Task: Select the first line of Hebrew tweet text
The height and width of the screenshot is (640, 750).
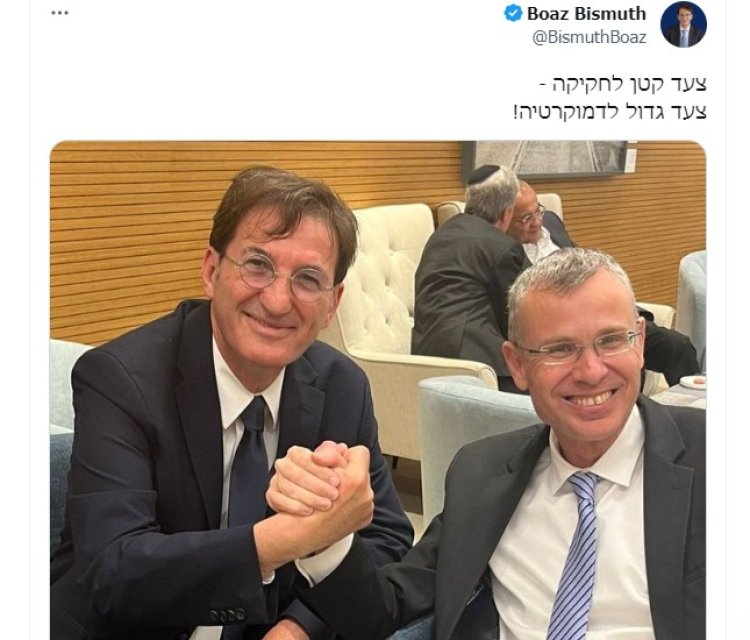Action: tap(623, 84)
